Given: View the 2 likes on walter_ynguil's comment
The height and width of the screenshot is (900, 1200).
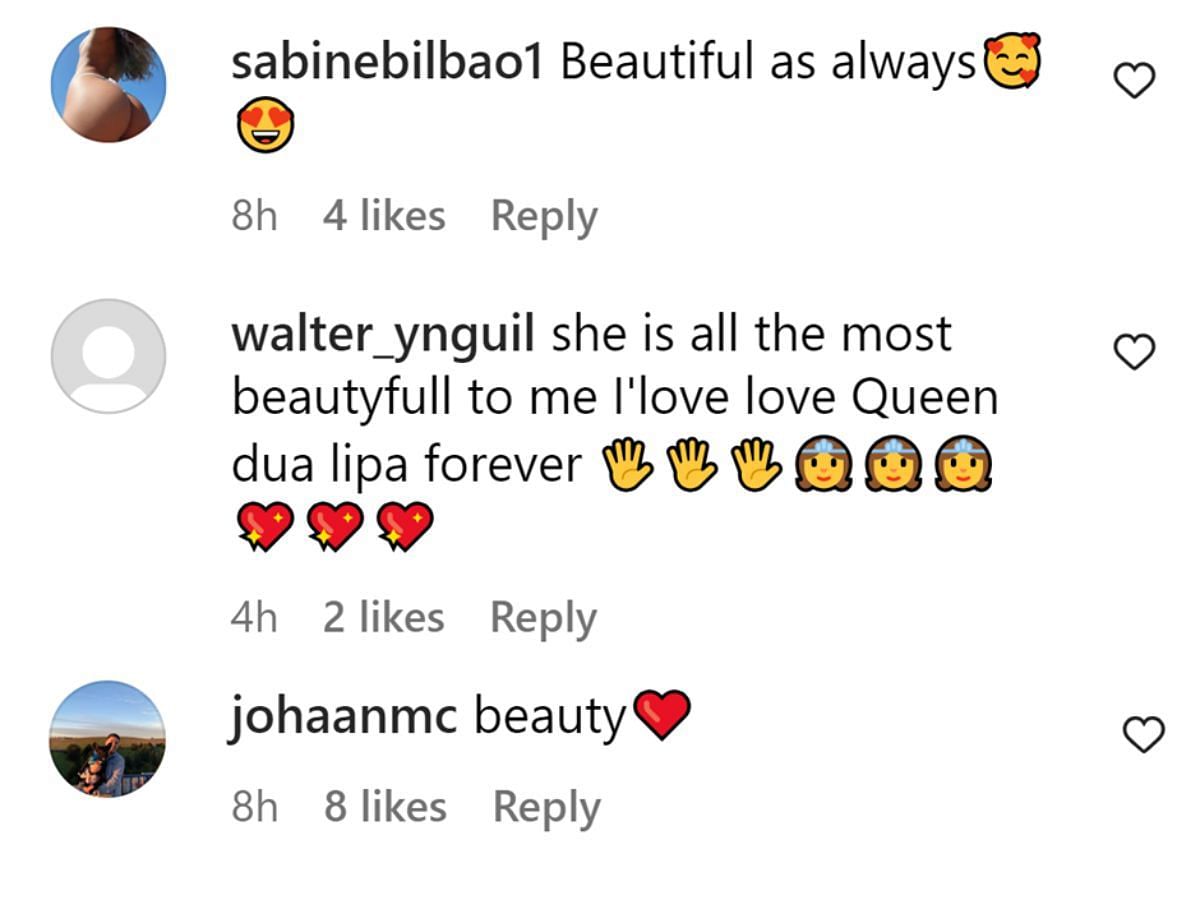Looking at the screenshot, I should click(x=384, y=617).
